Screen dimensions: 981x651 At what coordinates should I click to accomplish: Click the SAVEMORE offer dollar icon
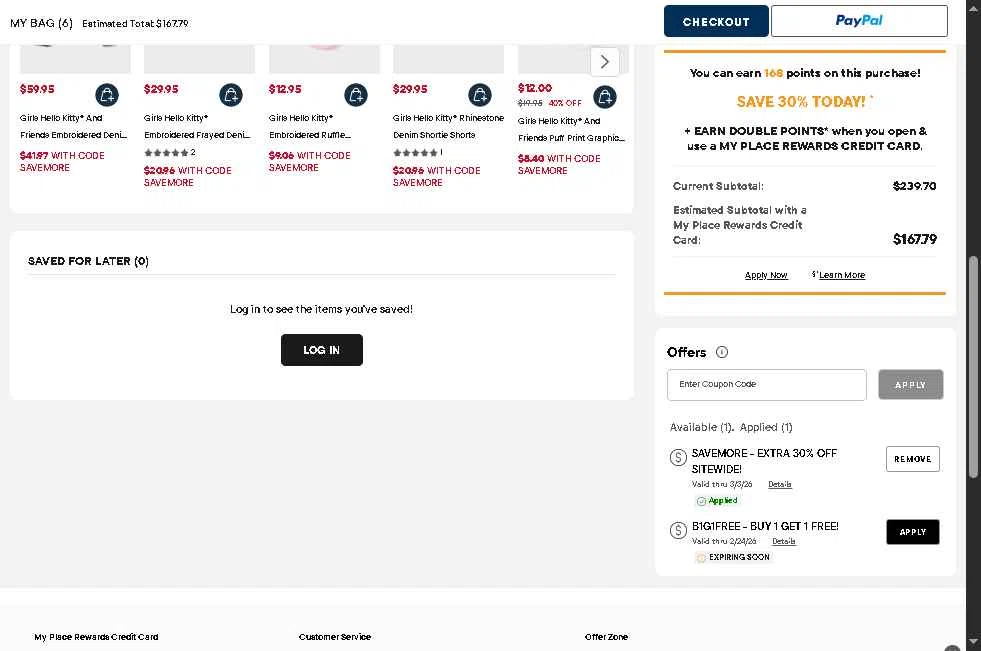(x=678, y=457)
